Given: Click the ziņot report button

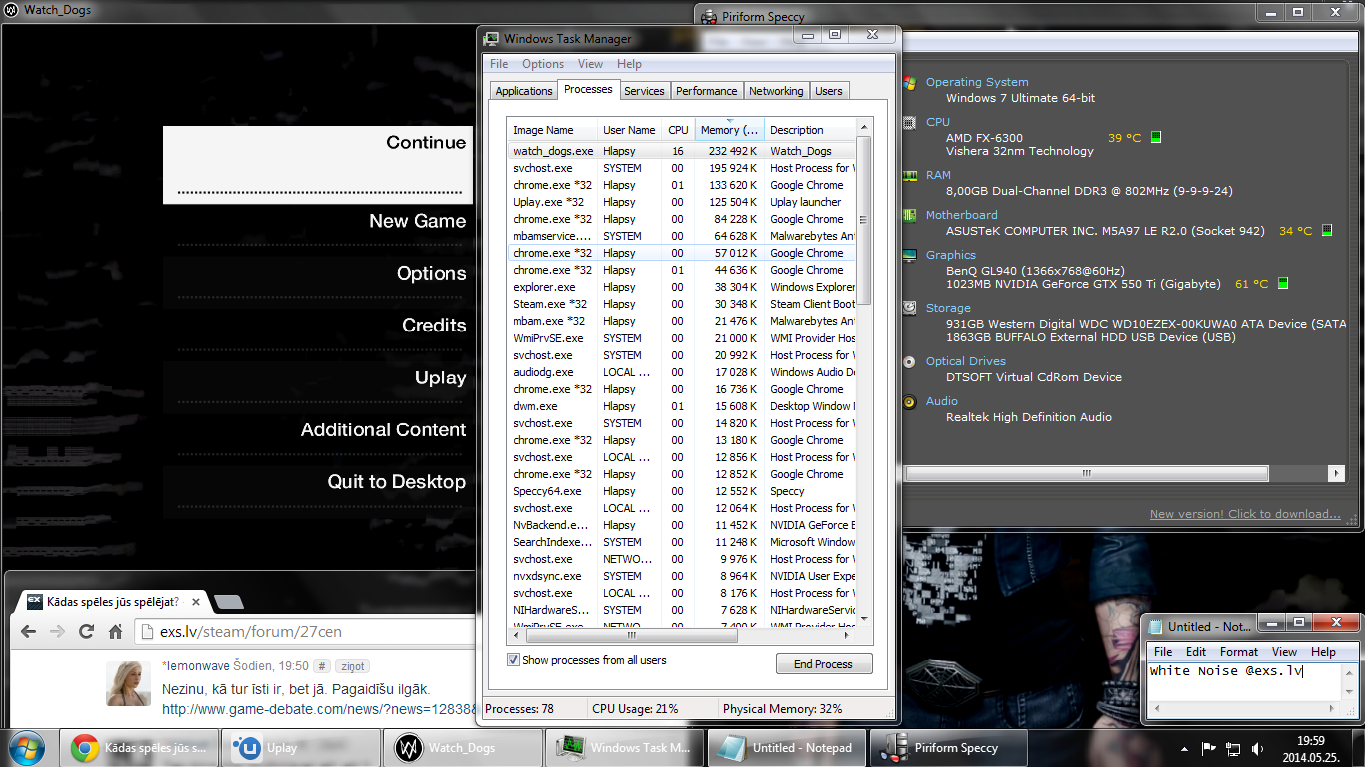Looking at the screenshot, I should point(351,666).
